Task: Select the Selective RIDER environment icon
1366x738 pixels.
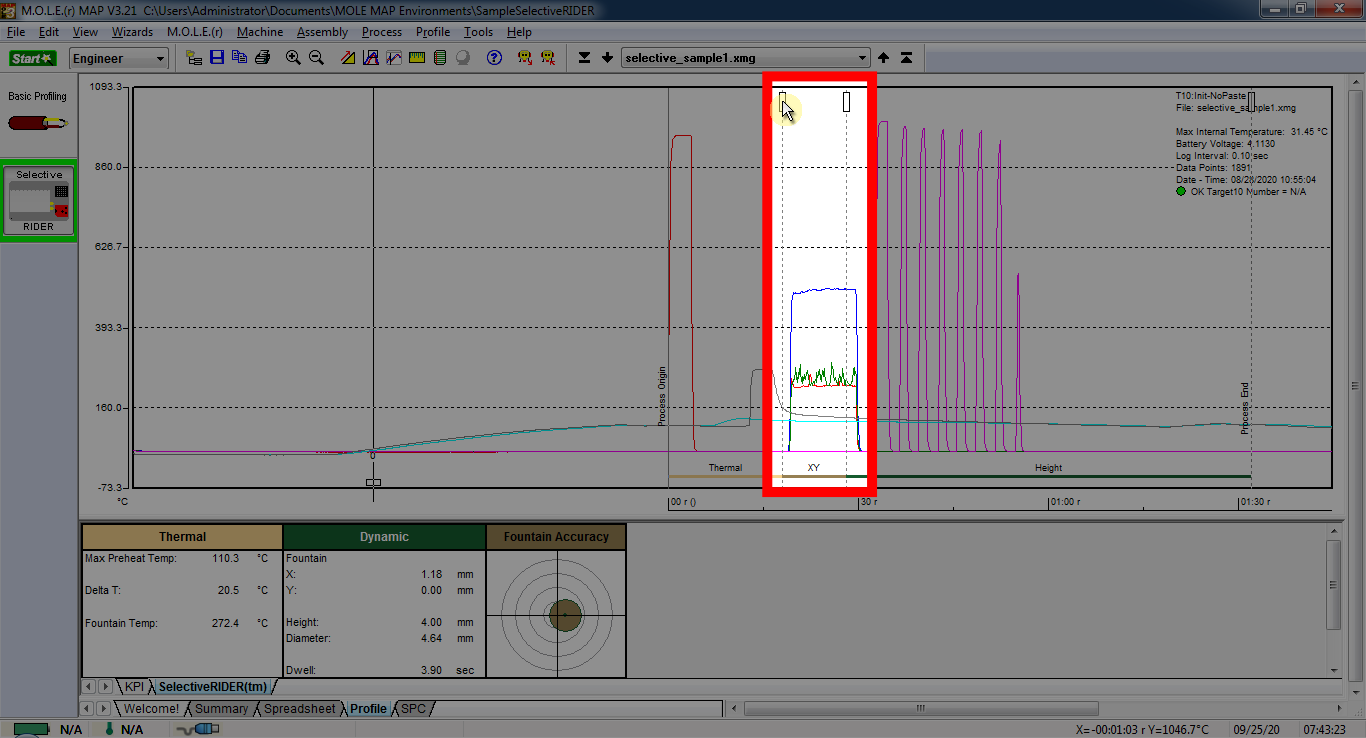Action: click(39, 201)
